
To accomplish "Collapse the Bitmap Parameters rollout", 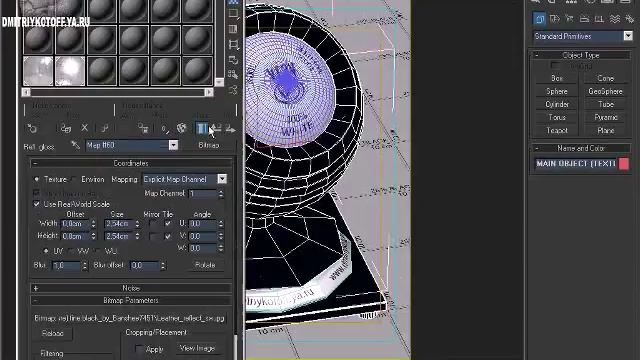I will click(131, 300).
